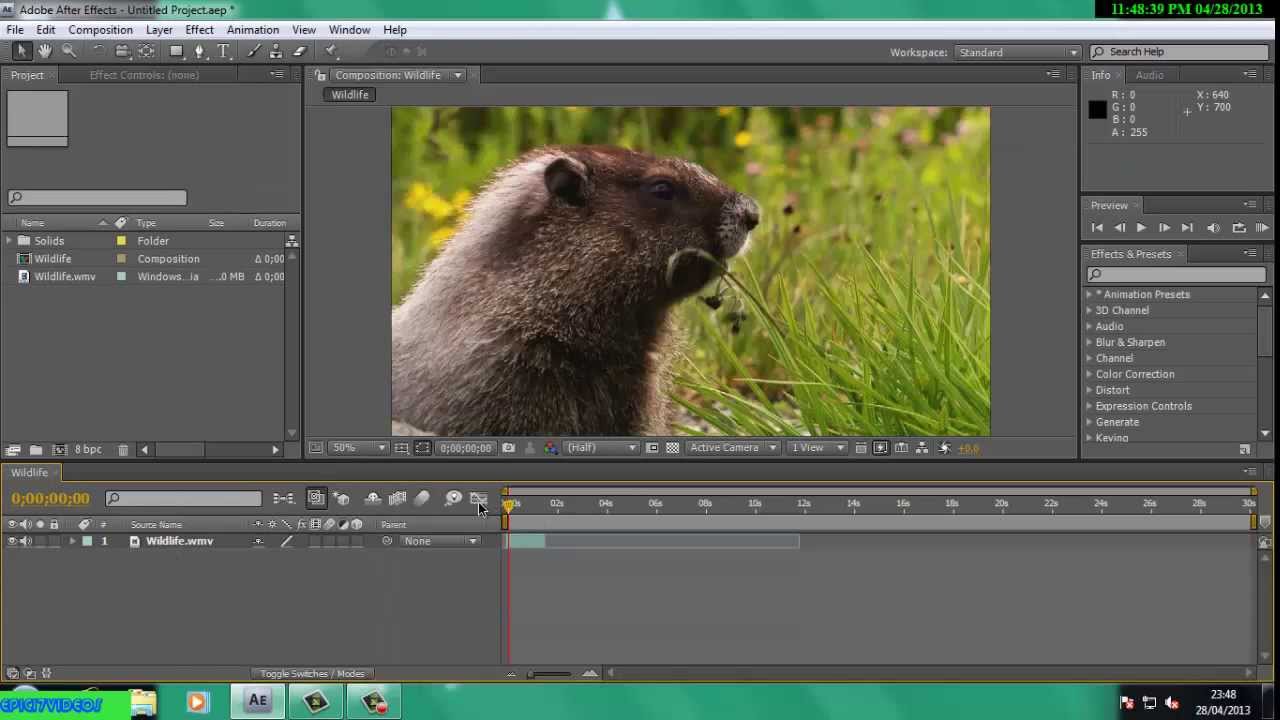Open the Graph Editor

click(478, 498)
